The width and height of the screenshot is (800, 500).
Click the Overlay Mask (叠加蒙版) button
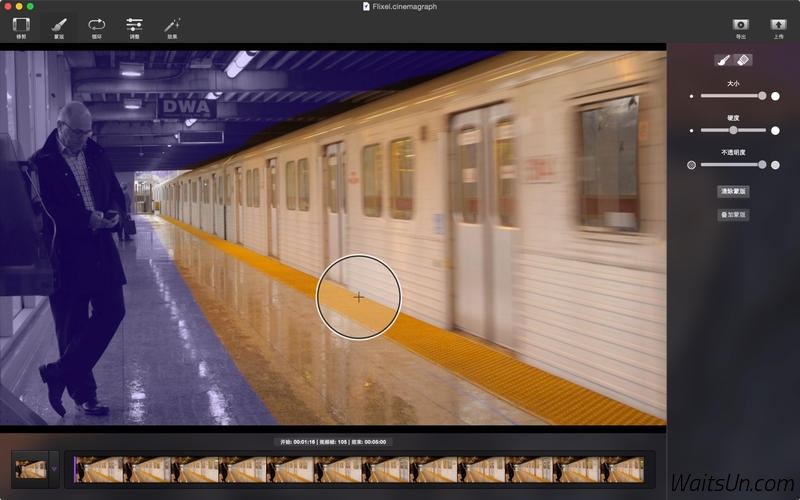(733, 215)
